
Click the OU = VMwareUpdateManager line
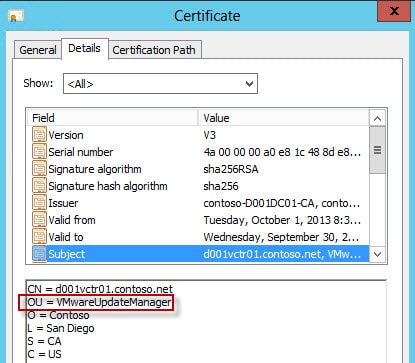tap(99, 302)
